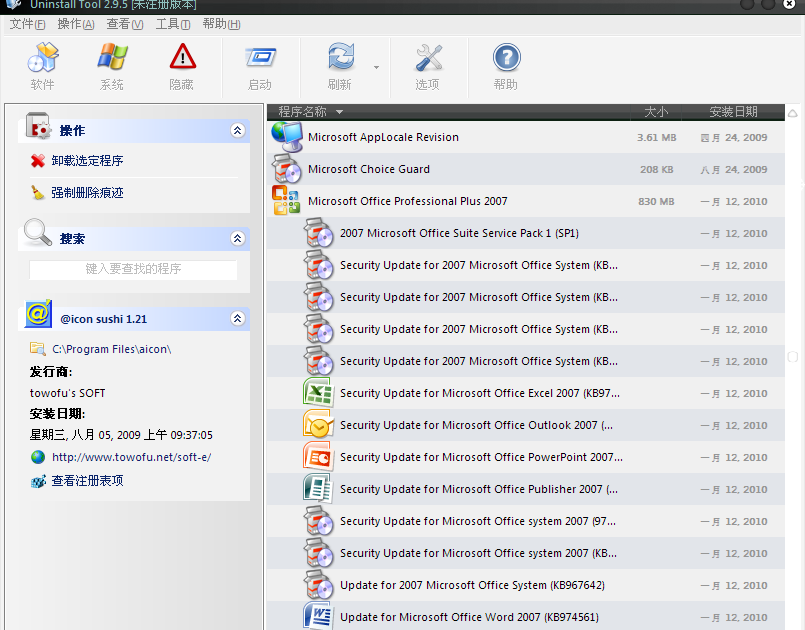Open the dropdown arrow next to 刷新

pyautogui.click(x=376, y=67)
